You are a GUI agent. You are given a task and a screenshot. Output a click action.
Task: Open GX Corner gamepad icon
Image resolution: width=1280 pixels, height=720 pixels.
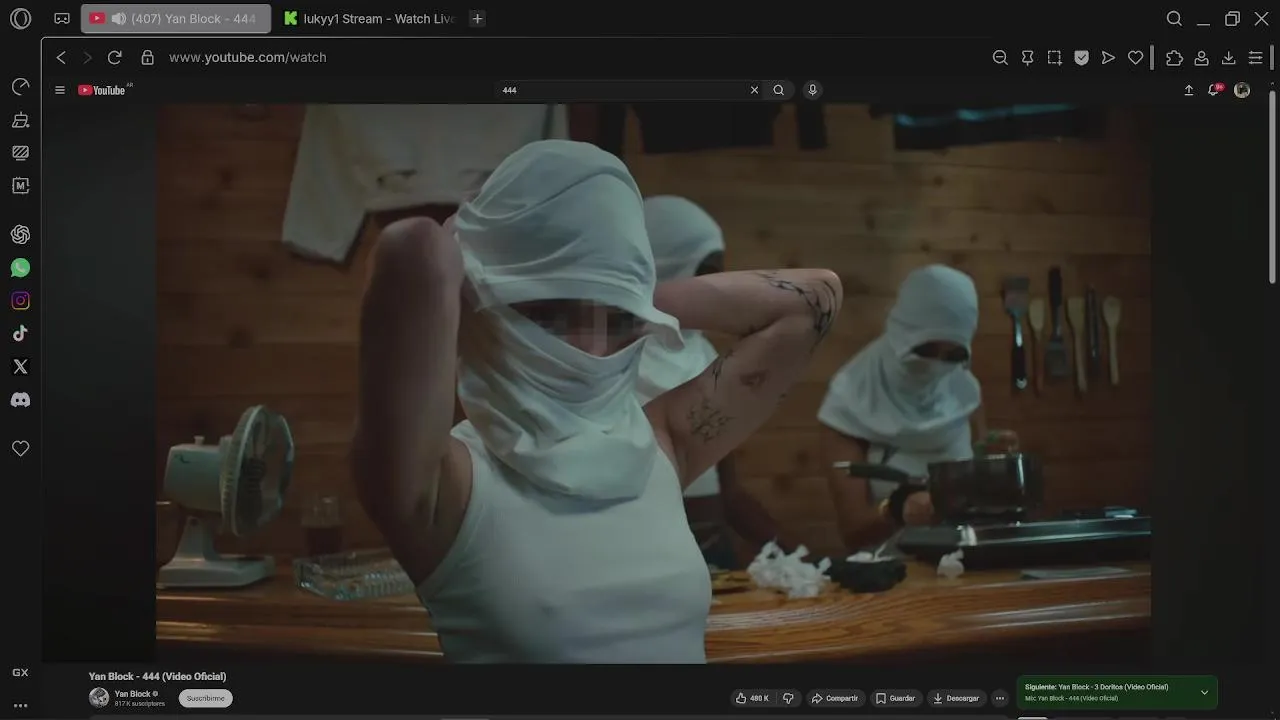[62, 18]
